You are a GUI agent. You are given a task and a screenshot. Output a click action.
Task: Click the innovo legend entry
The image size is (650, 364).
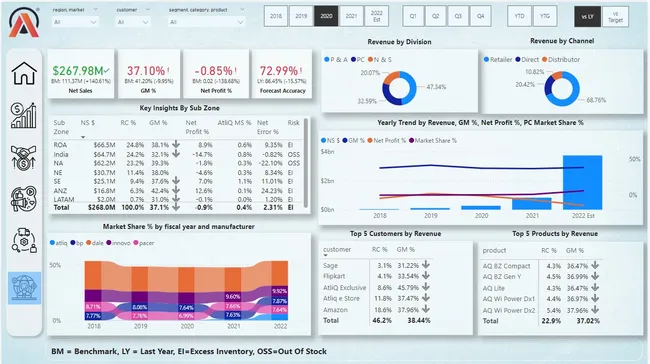click(118, 243)
